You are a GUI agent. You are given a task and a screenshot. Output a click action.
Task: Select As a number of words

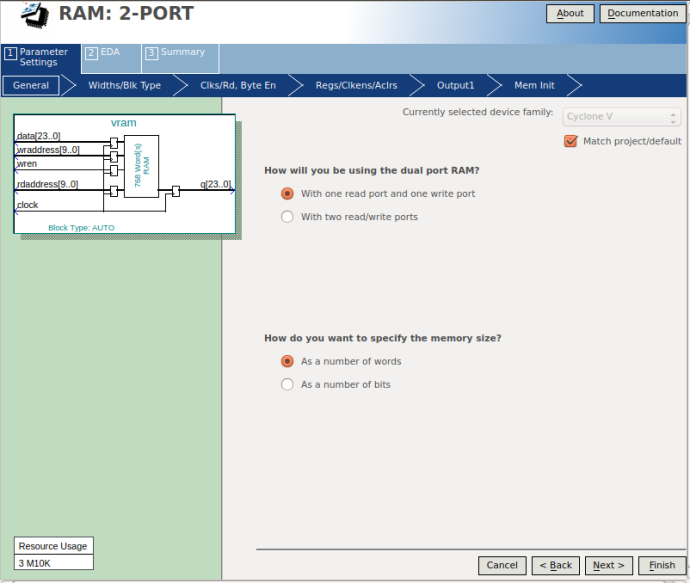point(287,361)
